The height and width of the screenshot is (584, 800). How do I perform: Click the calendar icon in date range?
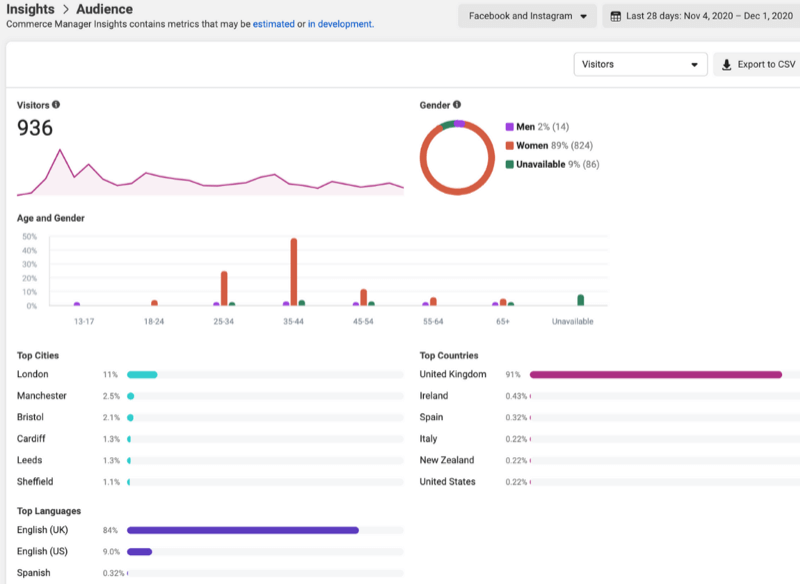tap(616, 16)
